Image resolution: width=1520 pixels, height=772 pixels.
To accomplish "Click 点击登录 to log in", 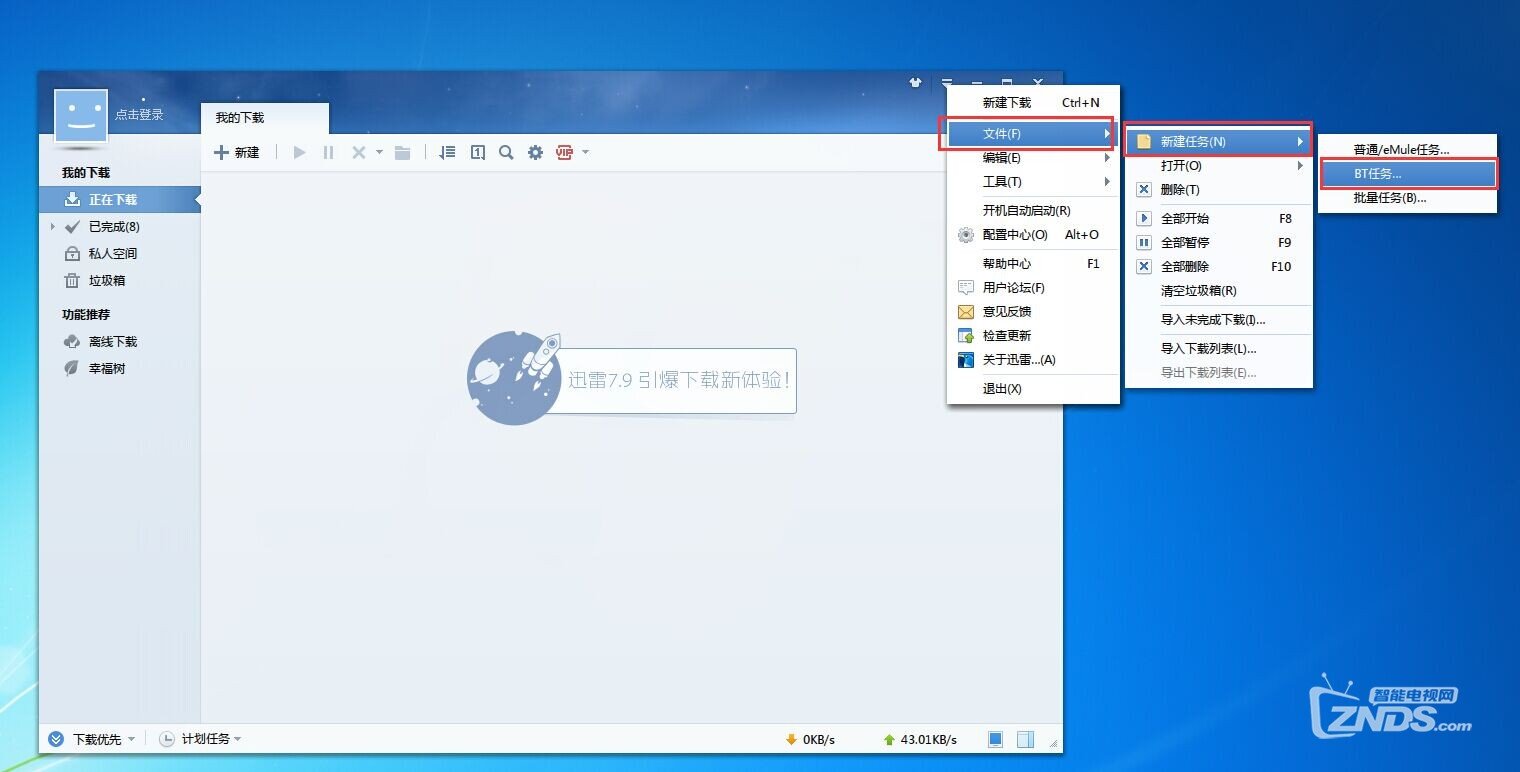I will 139,115.
